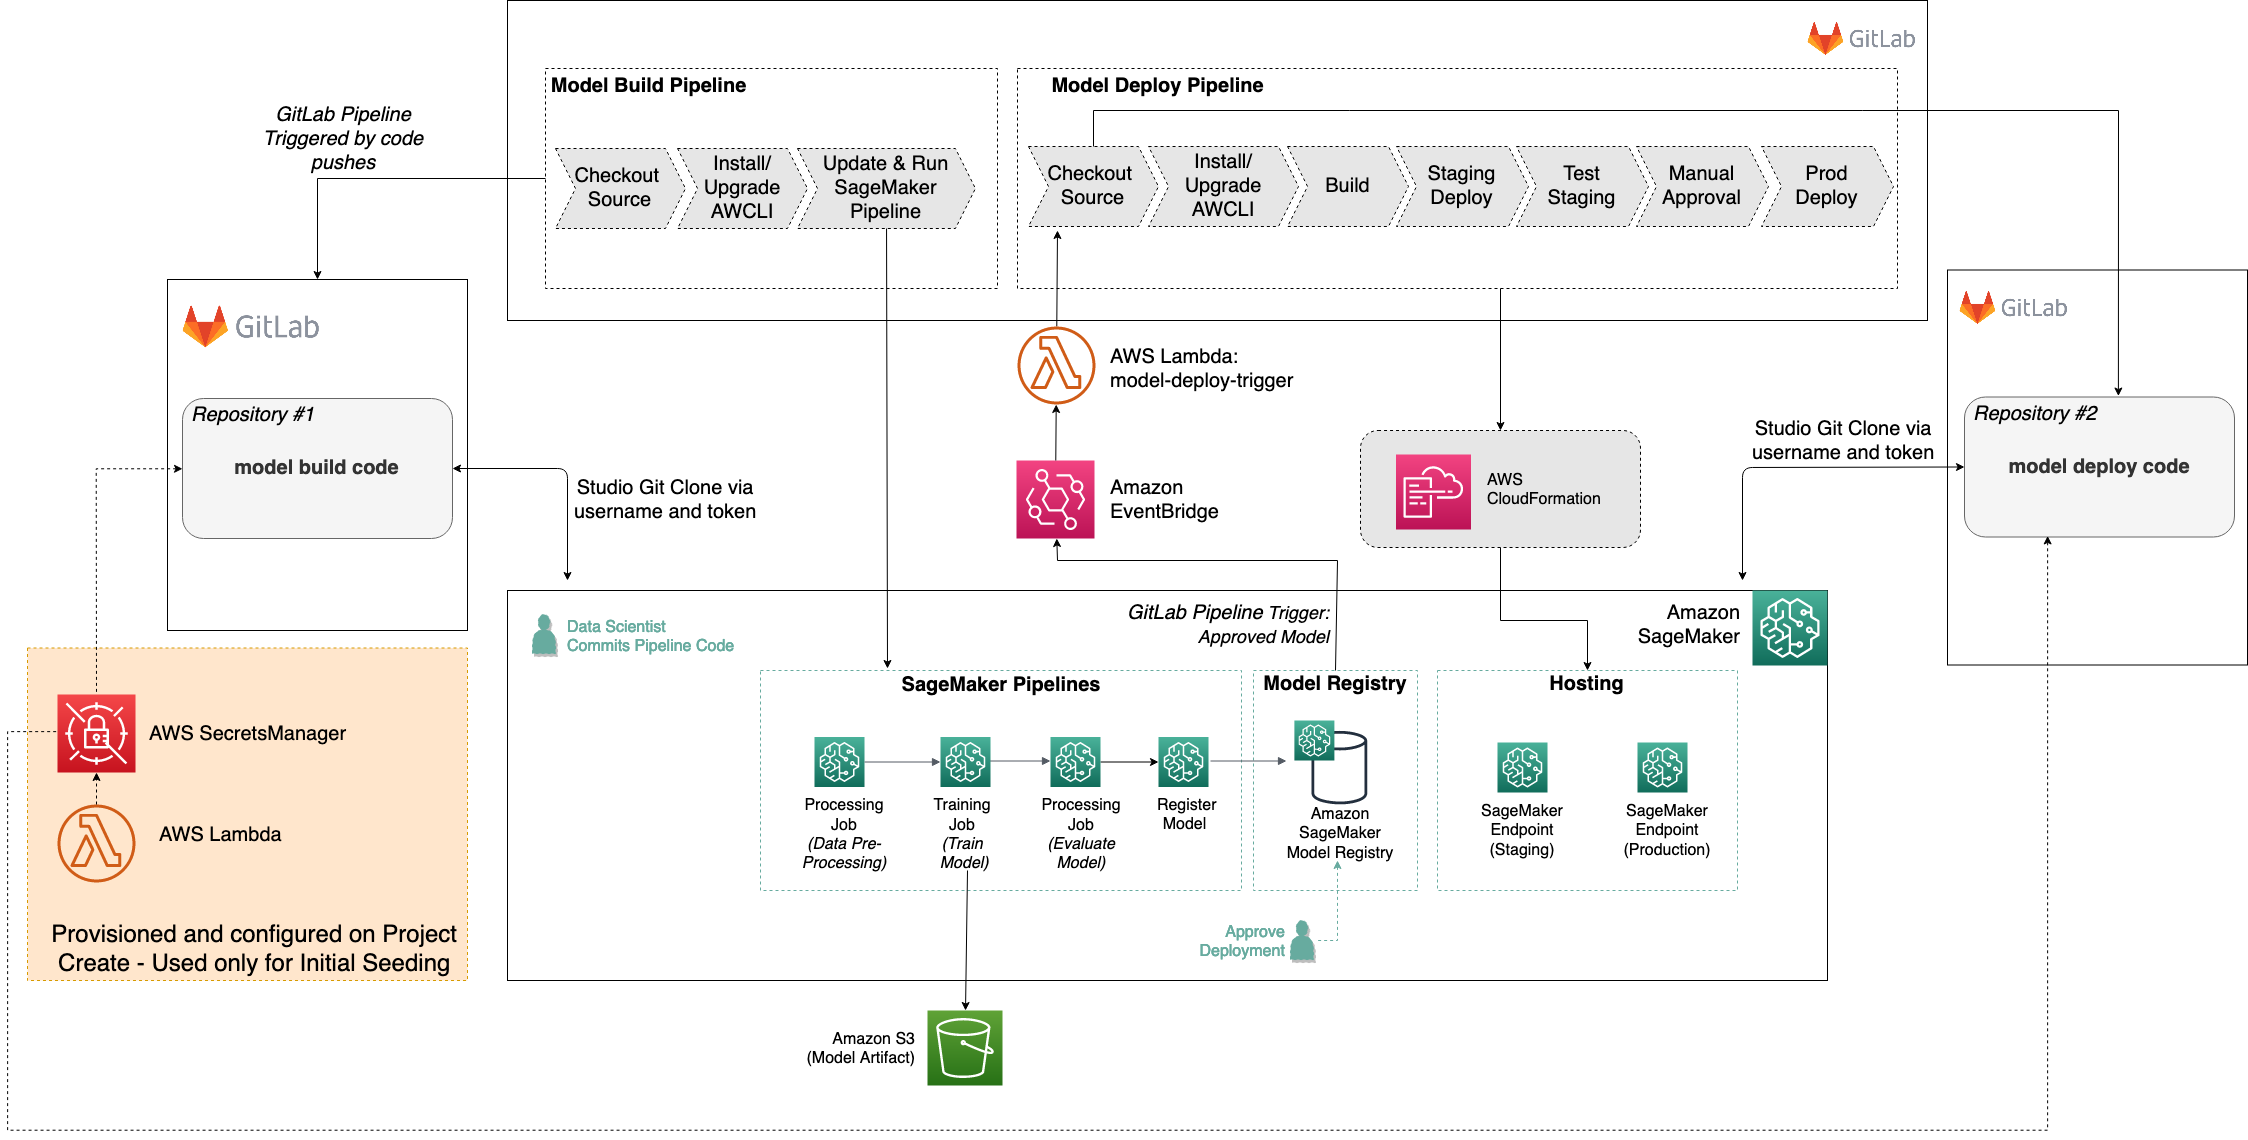Click the Training Job icon

click(x=965, y=762)
